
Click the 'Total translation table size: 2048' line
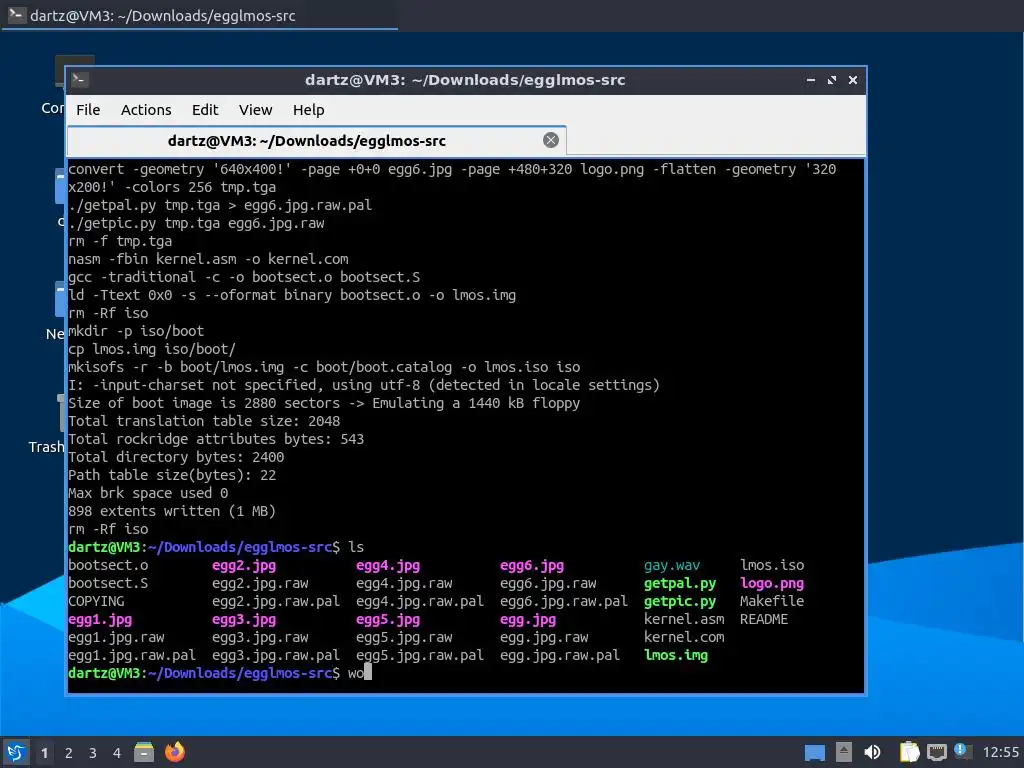(x=204, y=421)
